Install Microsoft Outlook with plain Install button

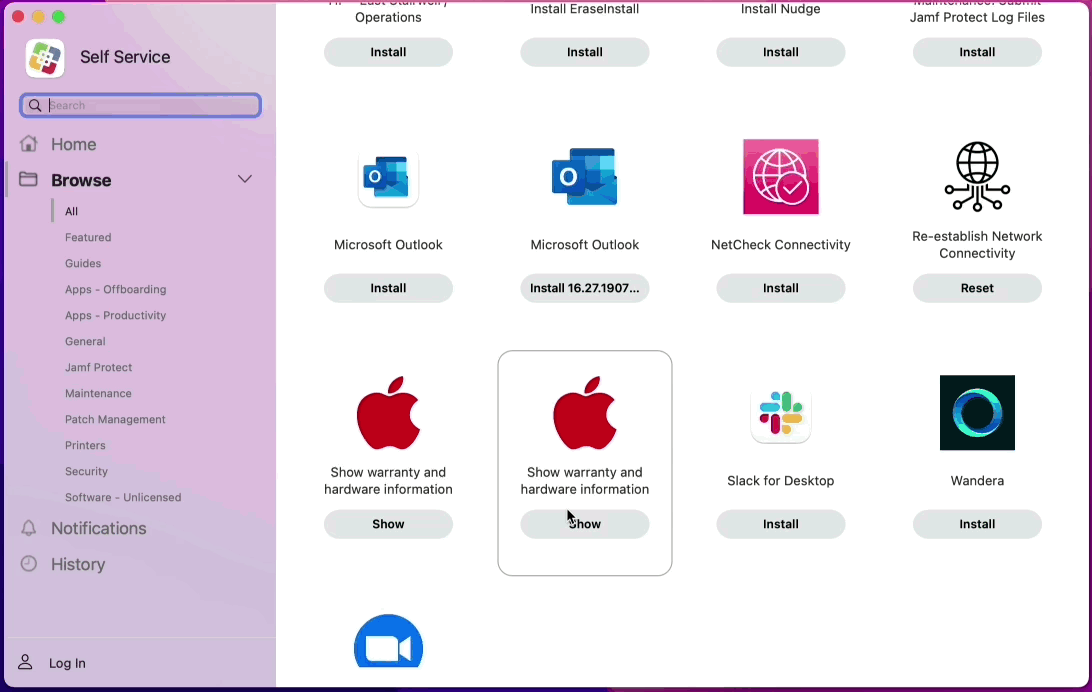click(388, 288)
